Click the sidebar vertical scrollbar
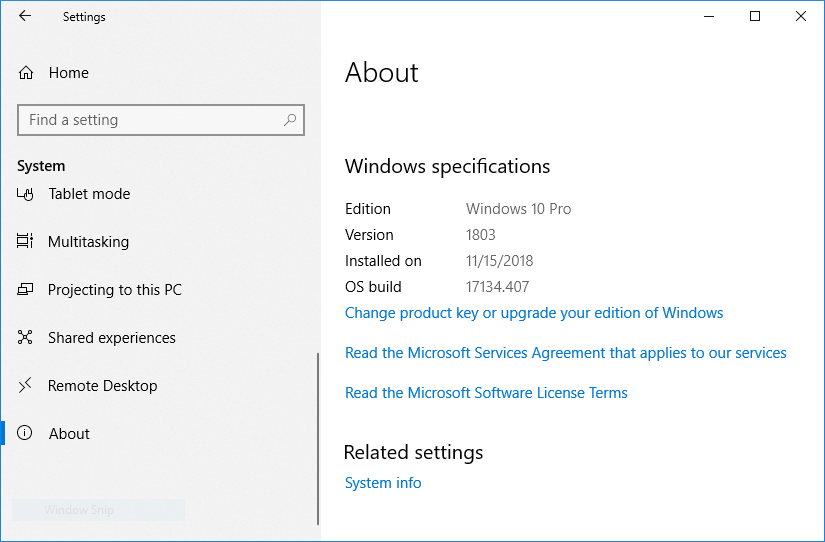The image size is (825, 542). 318,438
